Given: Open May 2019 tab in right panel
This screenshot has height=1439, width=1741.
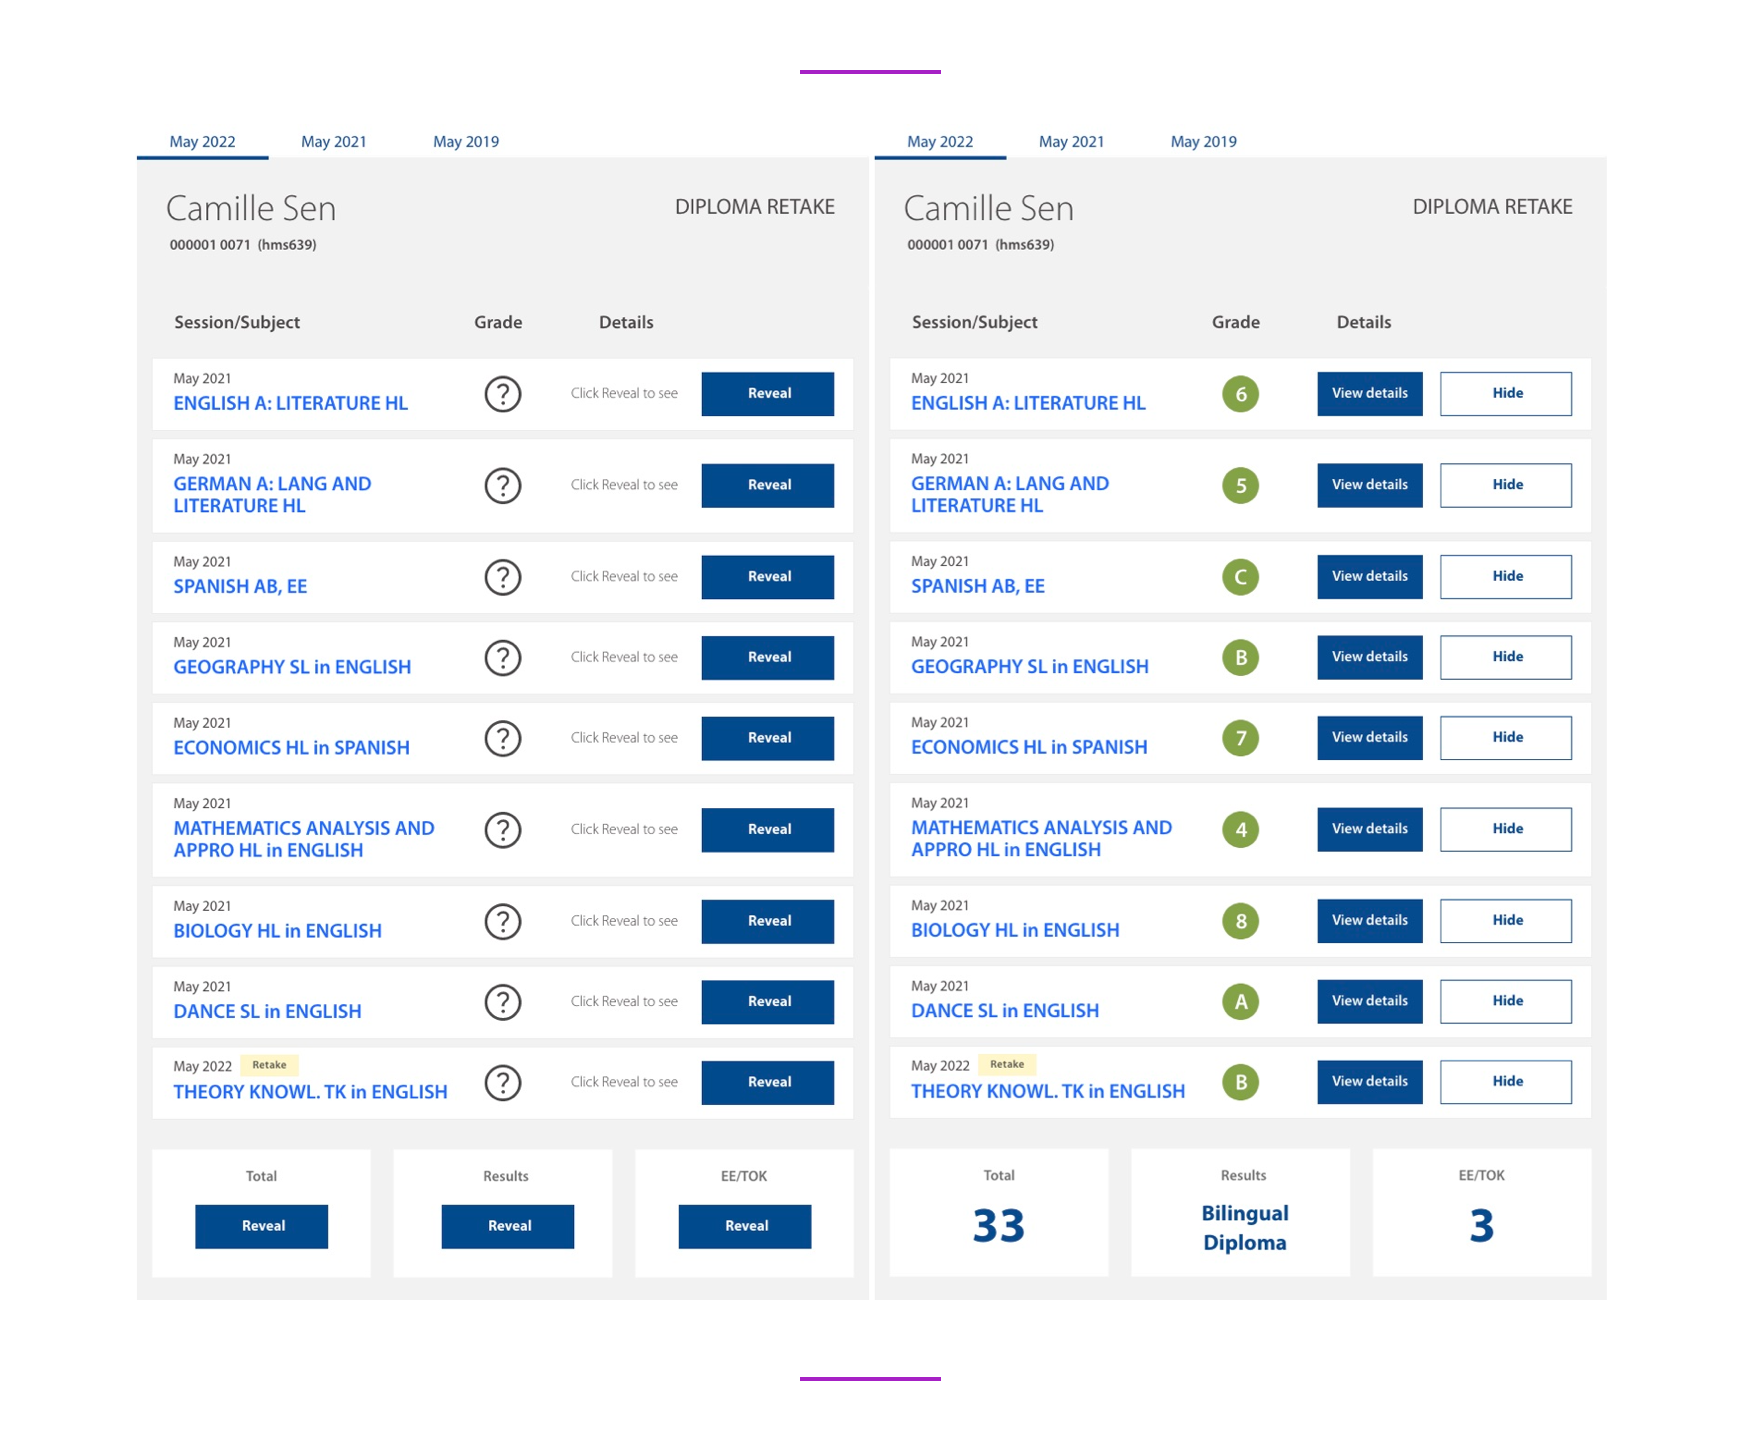Looking at the screenshot, I should point(1203,142).
